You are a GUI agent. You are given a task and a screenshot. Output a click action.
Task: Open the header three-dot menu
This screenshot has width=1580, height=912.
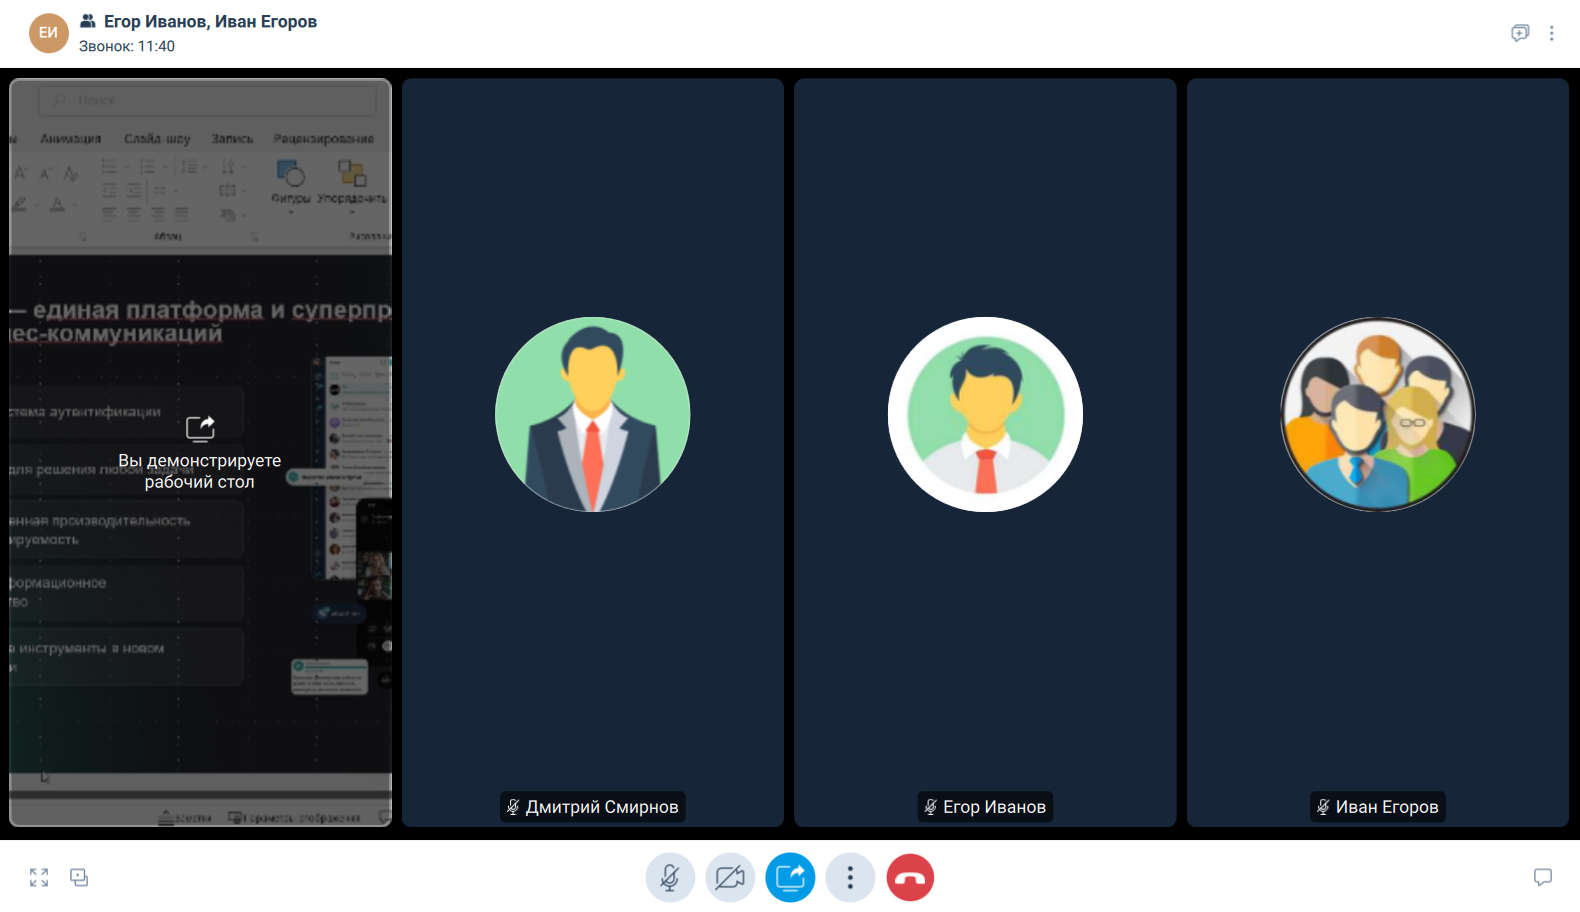(1552, 33)
